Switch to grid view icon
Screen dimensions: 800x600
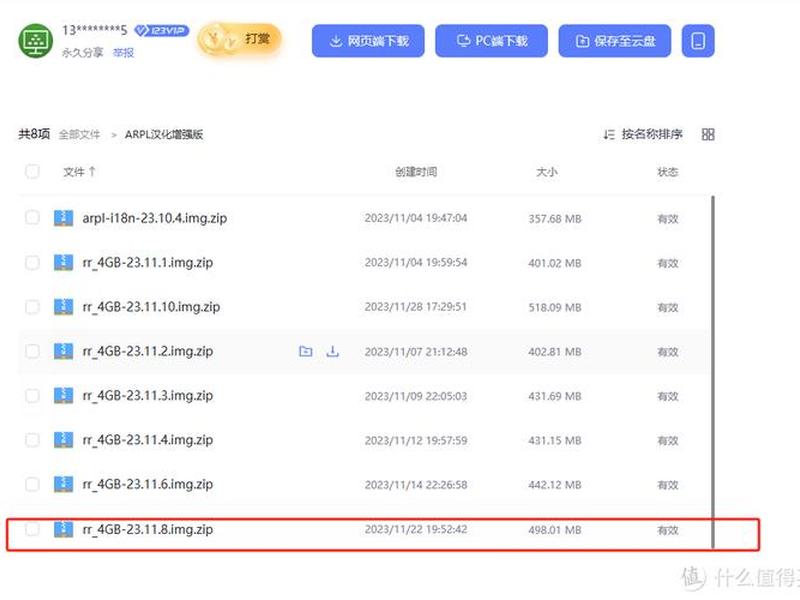click(708, 134)
